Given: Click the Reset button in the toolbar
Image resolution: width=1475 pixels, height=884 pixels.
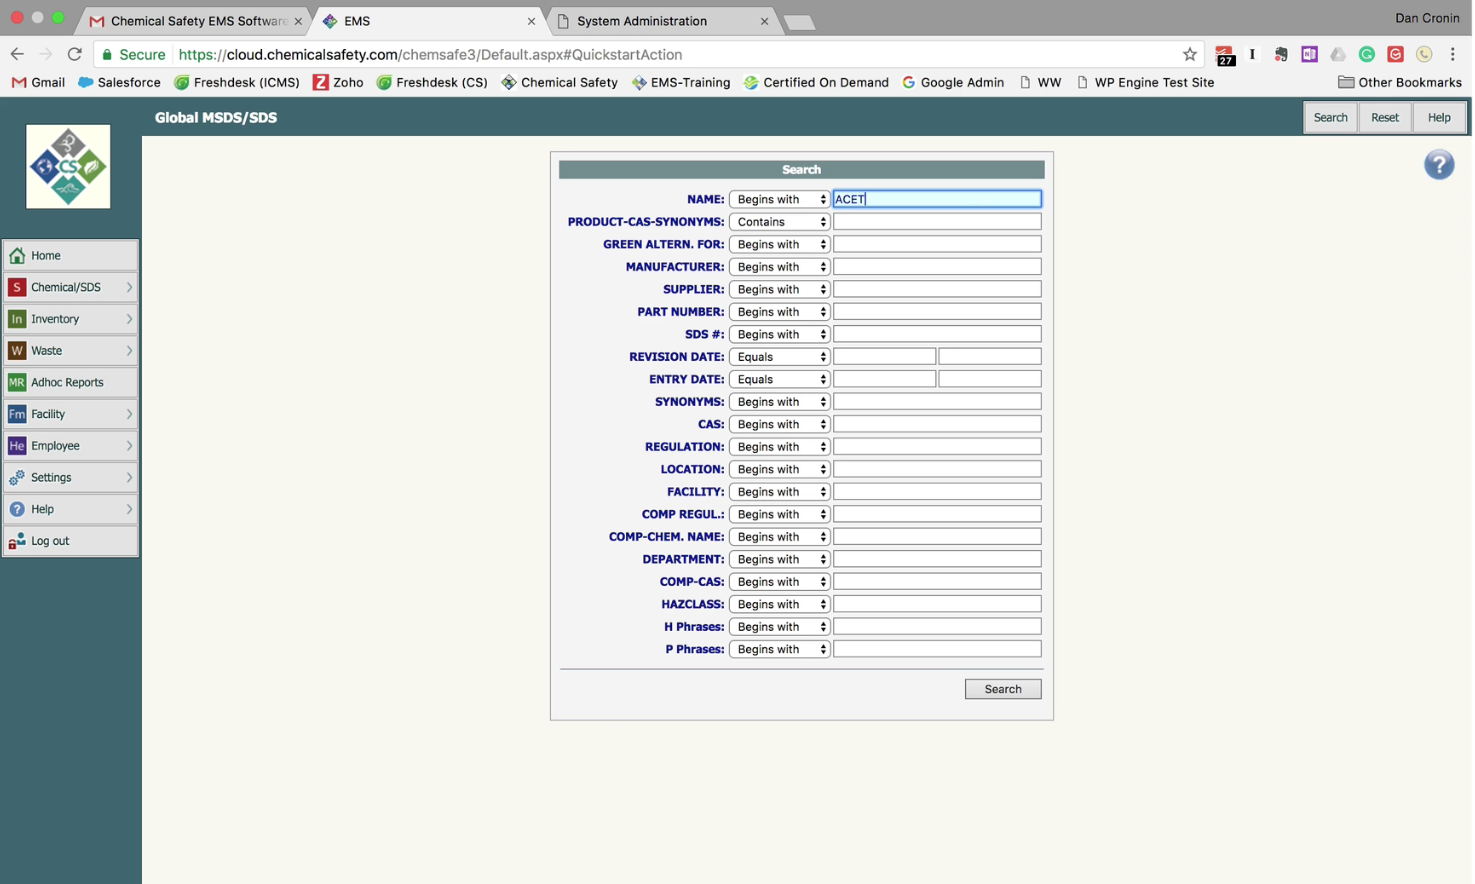Looking at the screenshot, I should (x=1384, y=117).
